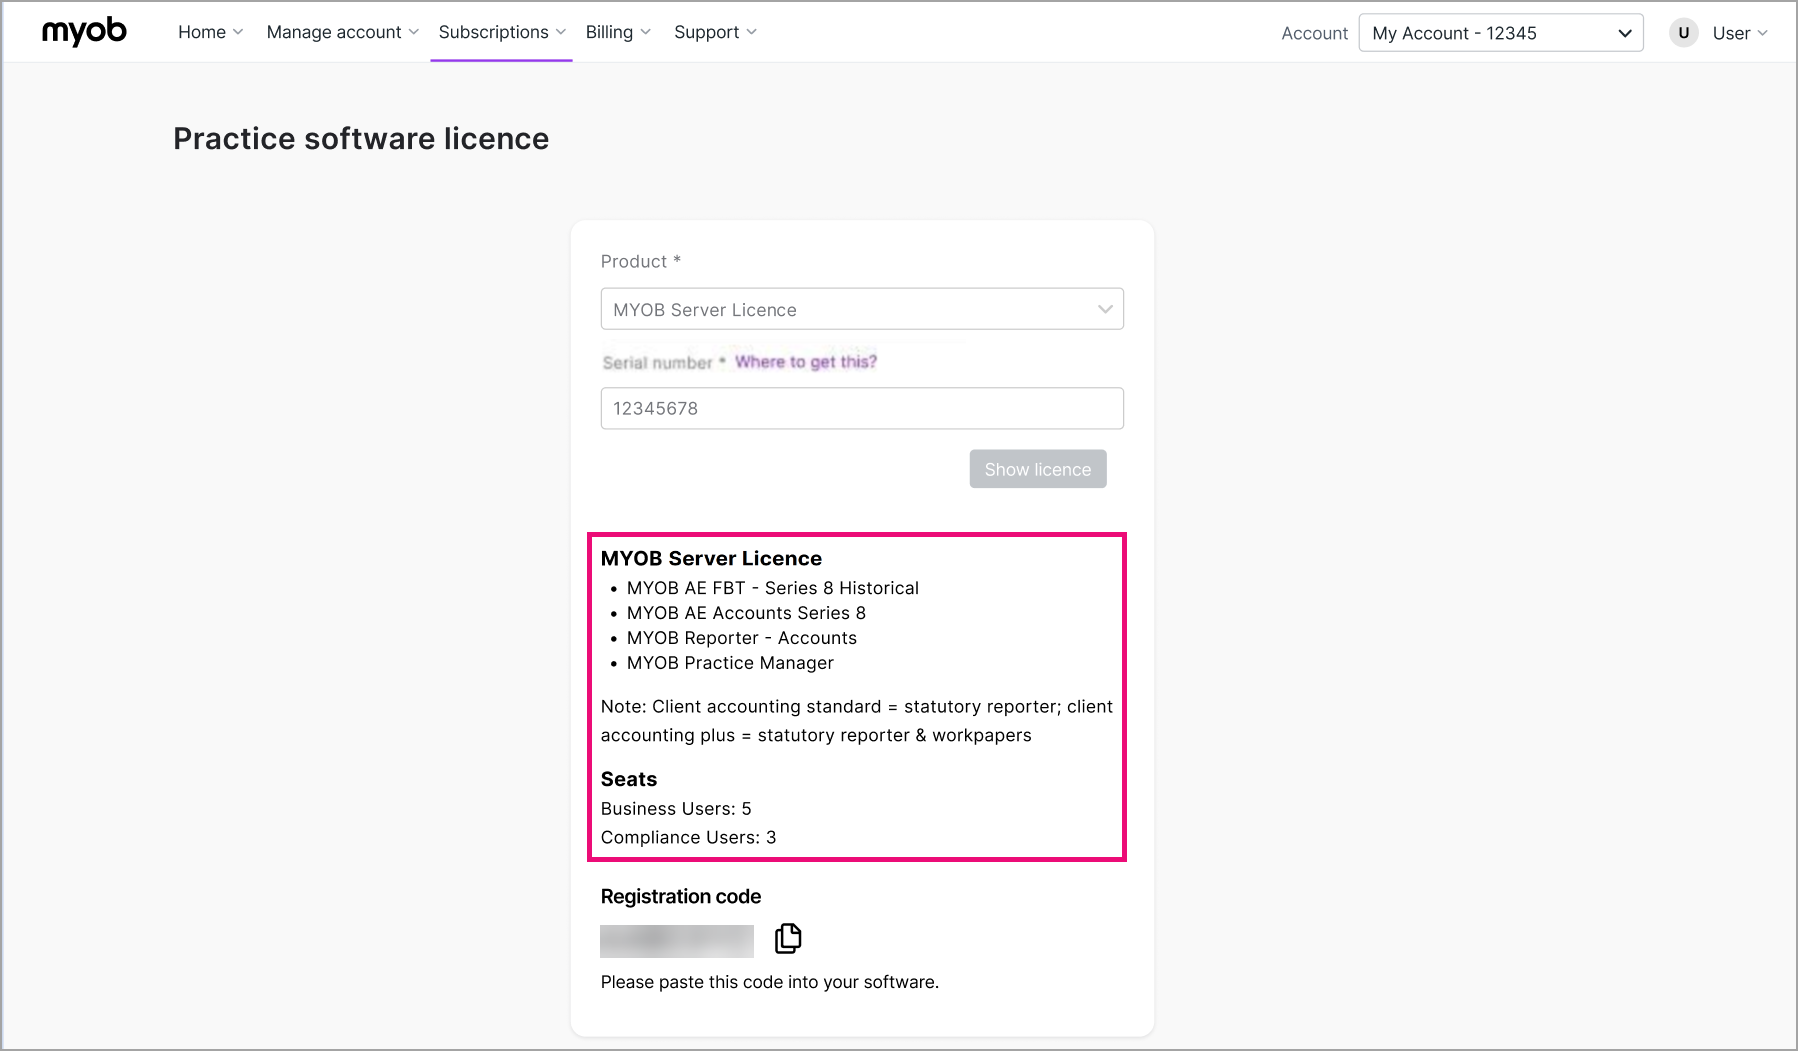Click 'MYOB AE FBT - Series 8 Historical' item
The image size is (1798, 1051).
coord(773,588)
